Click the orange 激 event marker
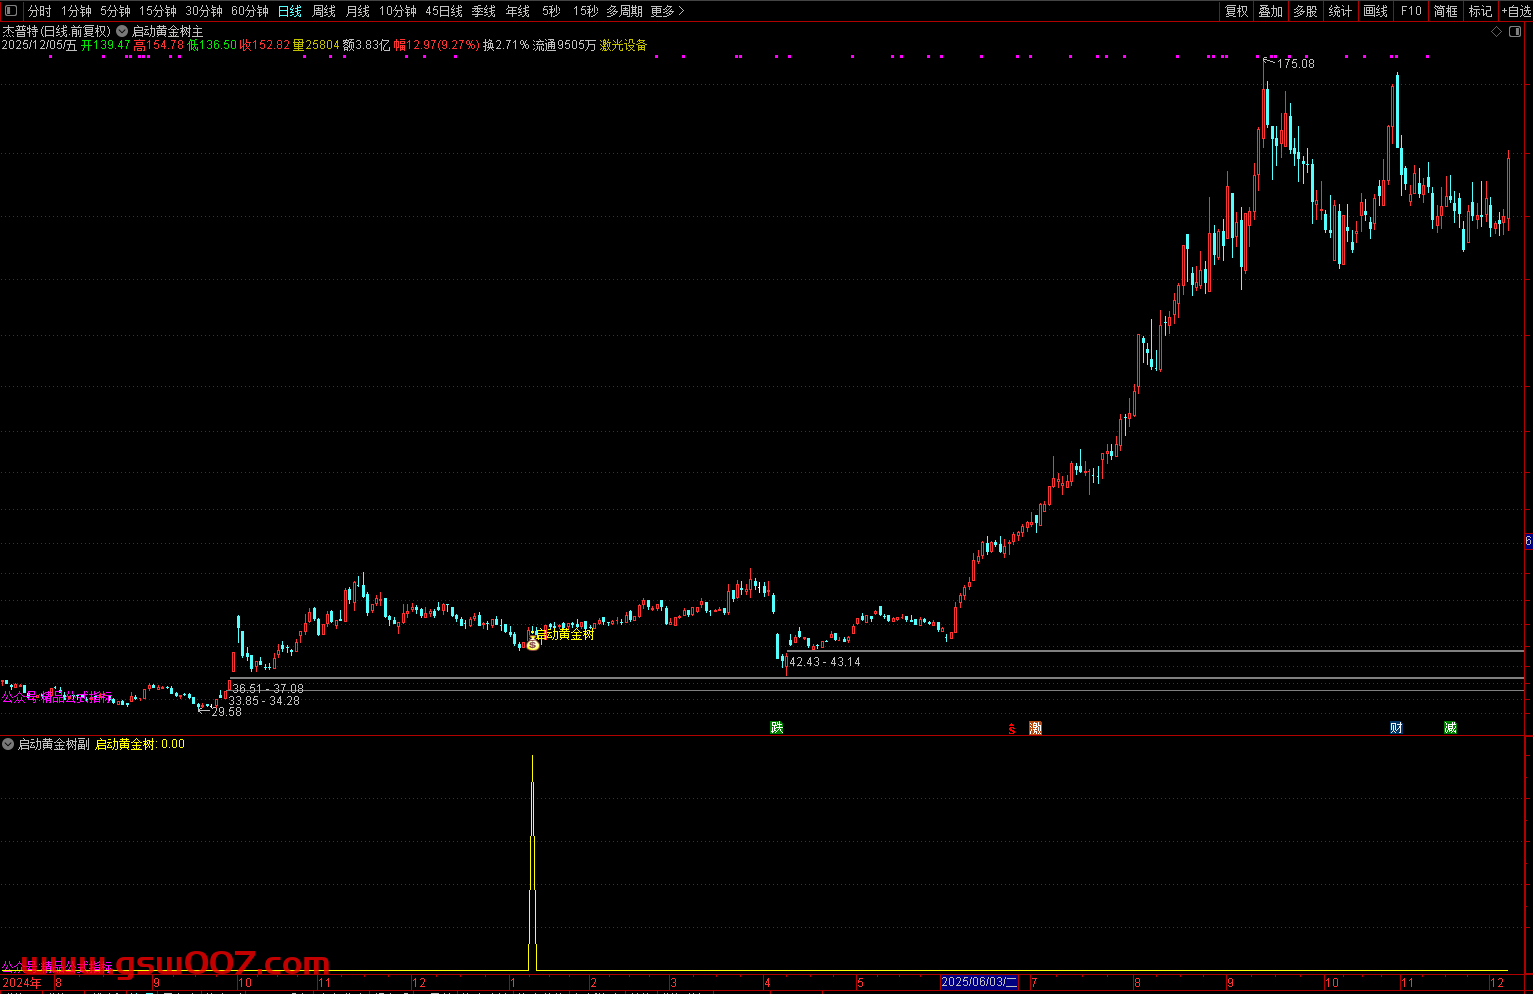This screenshot has width=1533, height=994. [1035, 728]
